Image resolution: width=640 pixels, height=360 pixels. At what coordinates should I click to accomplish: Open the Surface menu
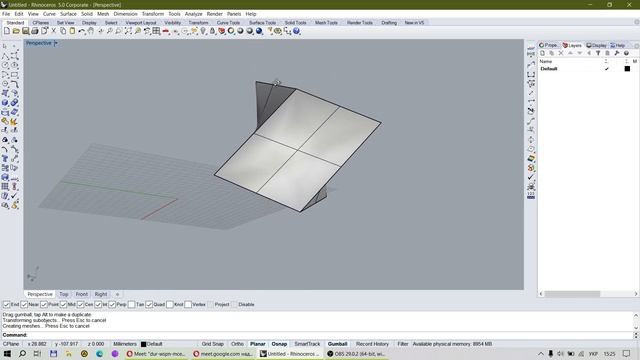68,14
